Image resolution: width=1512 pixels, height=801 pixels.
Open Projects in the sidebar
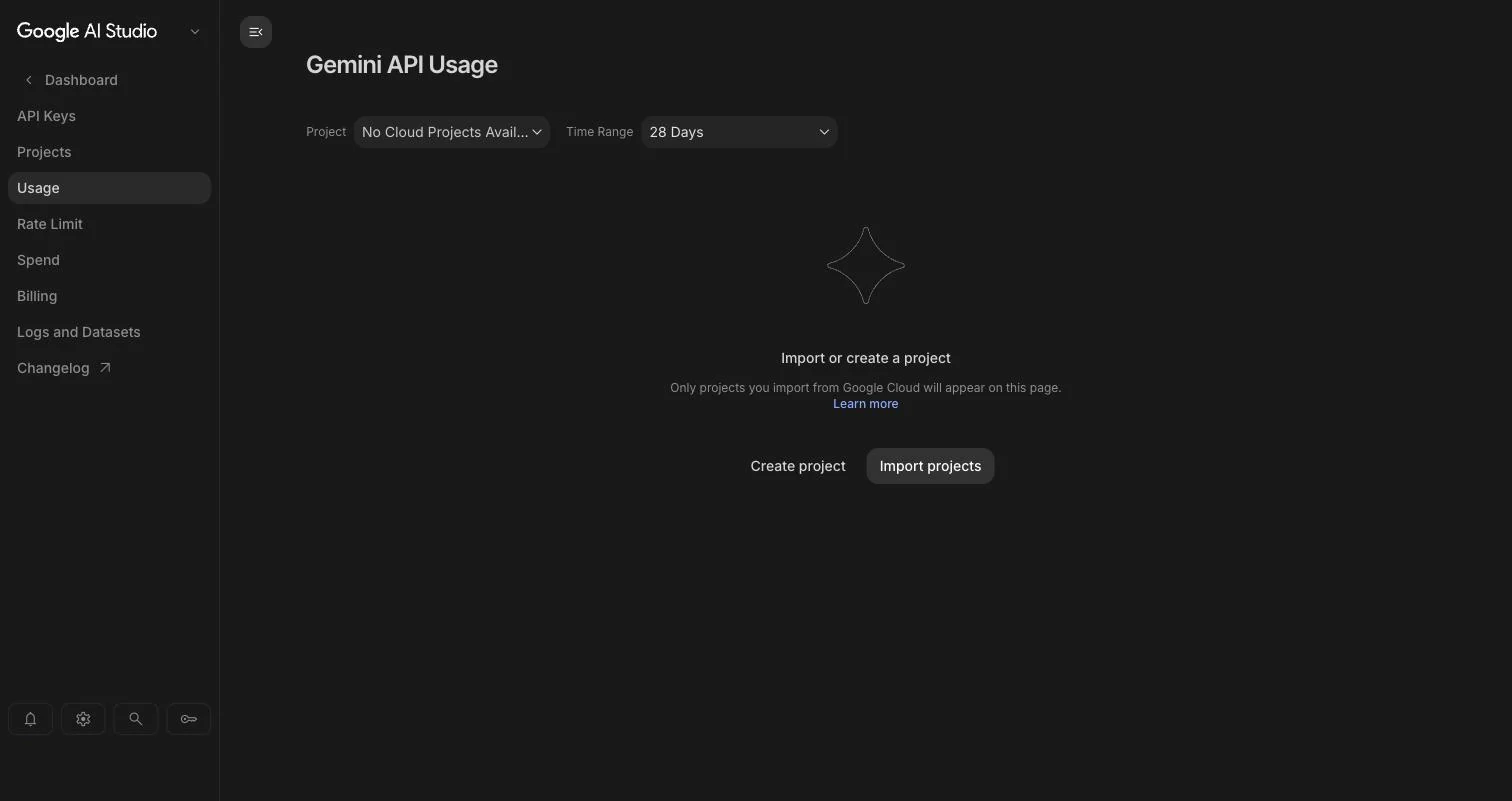[109, 152]
